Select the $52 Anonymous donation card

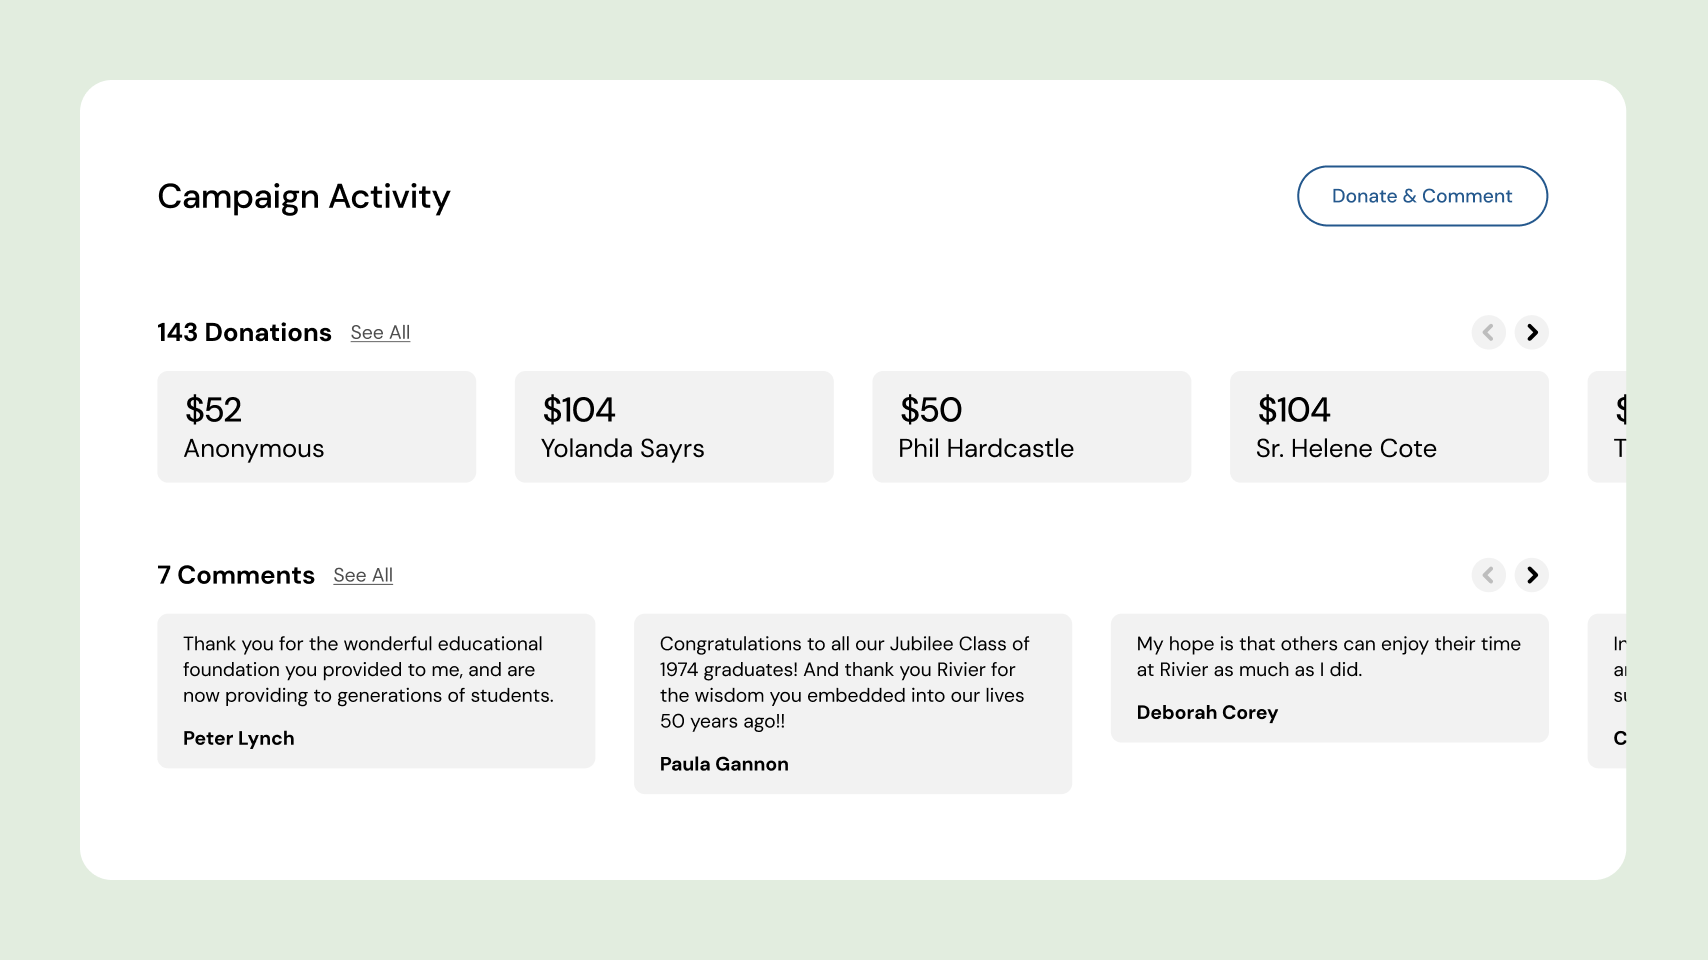tap(316, 427)
